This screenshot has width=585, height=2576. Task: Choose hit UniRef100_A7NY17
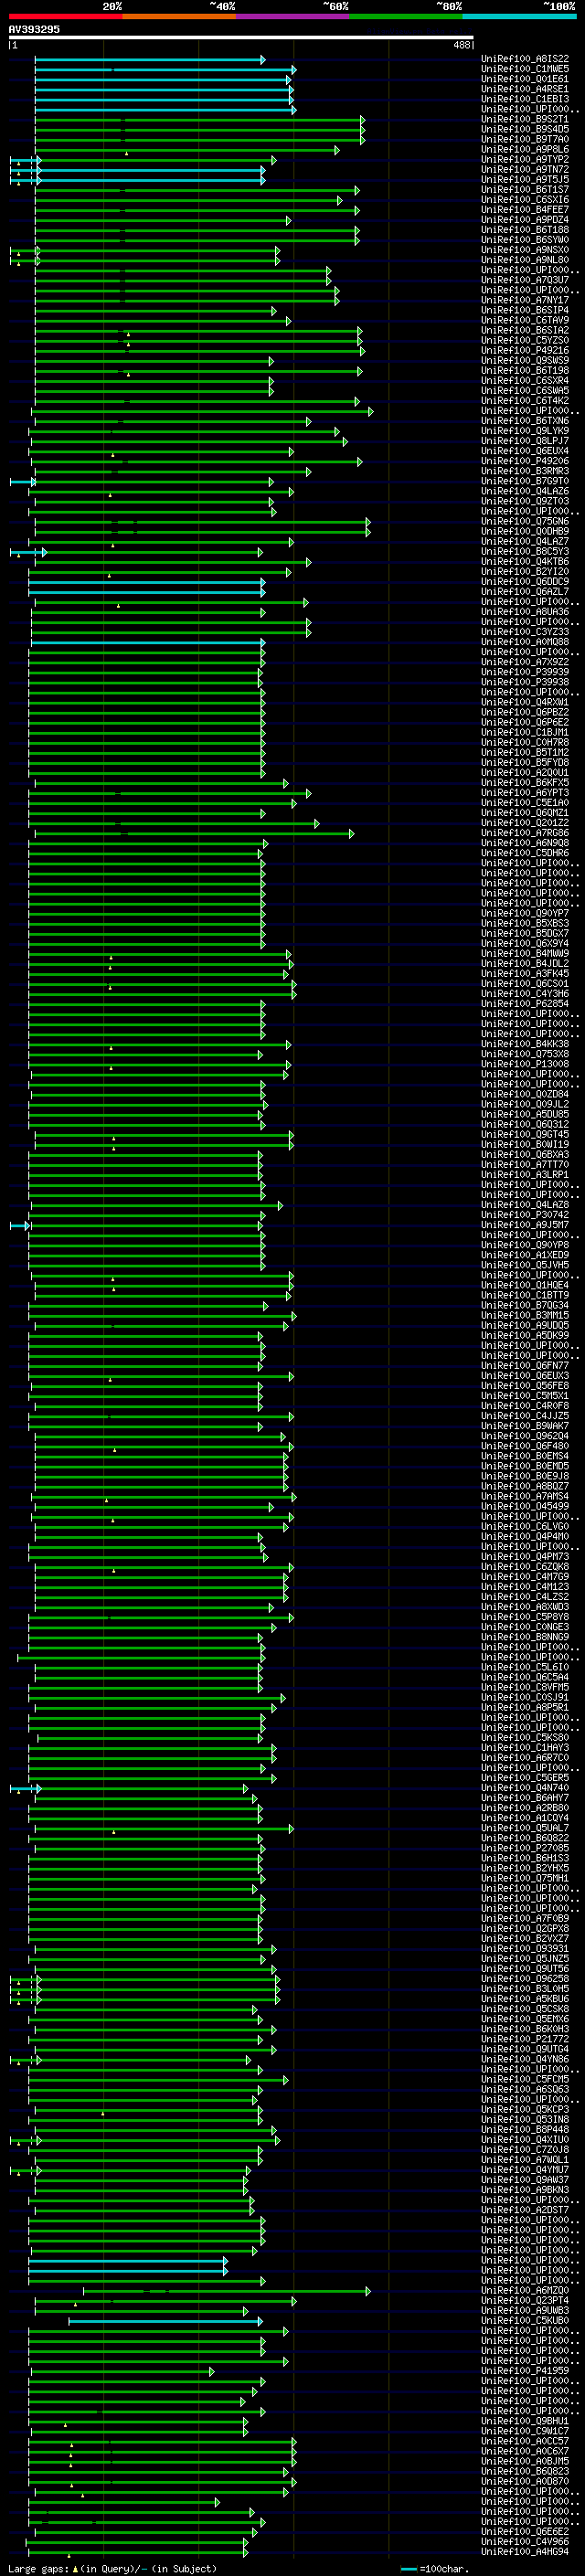pos(525,300)
